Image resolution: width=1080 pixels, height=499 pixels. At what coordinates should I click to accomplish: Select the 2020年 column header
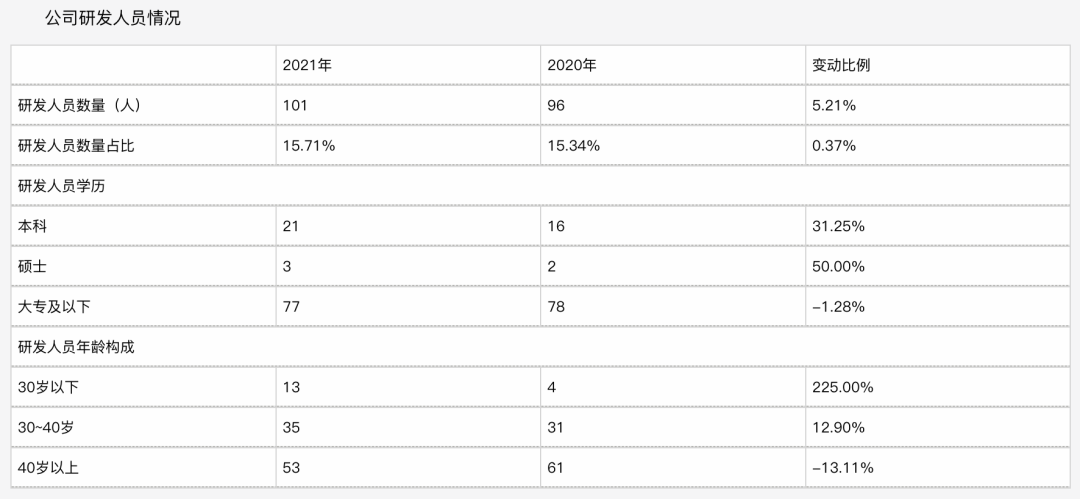click(x=572, y=65)
